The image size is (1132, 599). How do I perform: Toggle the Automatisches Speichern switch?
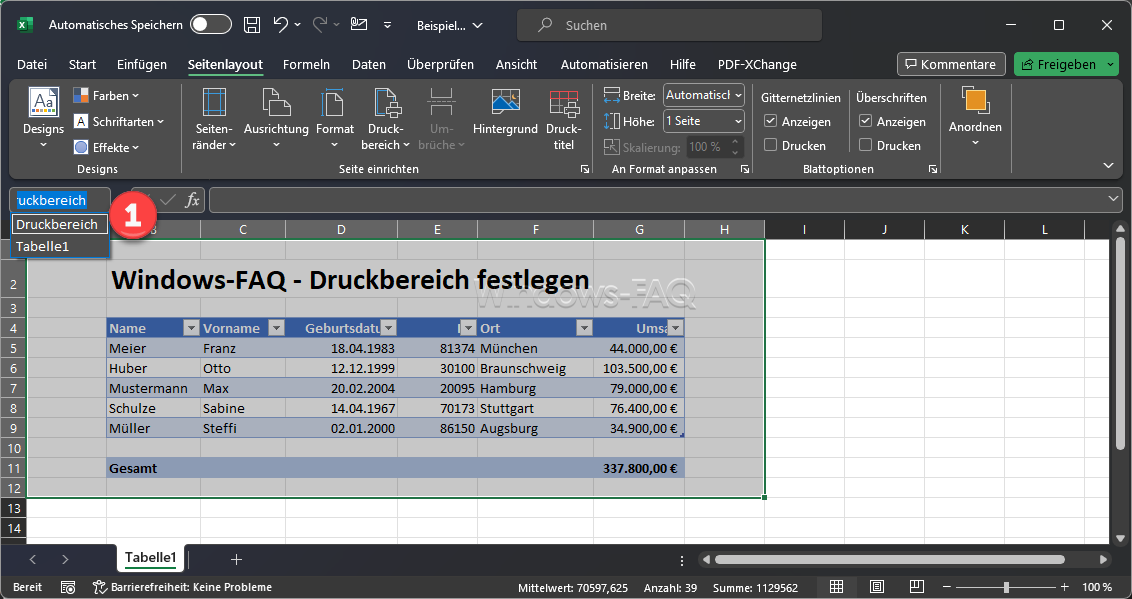pyautogui.click(x=210, y=25)
